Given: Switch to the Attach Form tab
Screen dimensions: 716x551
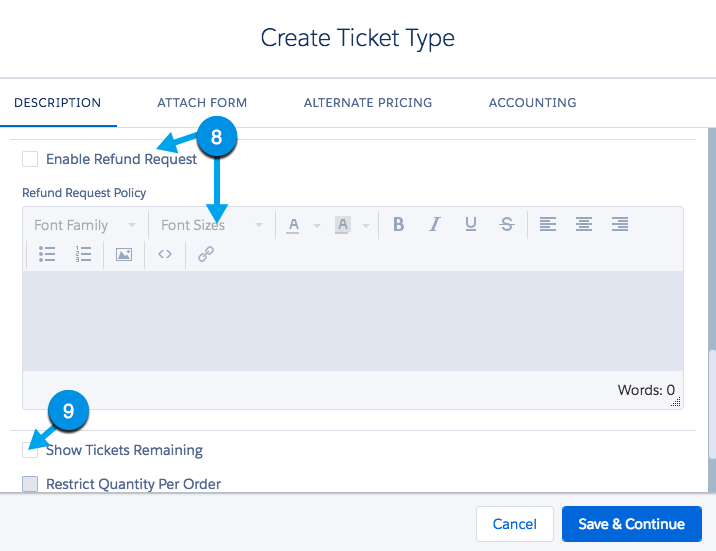Looking at the screenshot, I should pos(202,103).
